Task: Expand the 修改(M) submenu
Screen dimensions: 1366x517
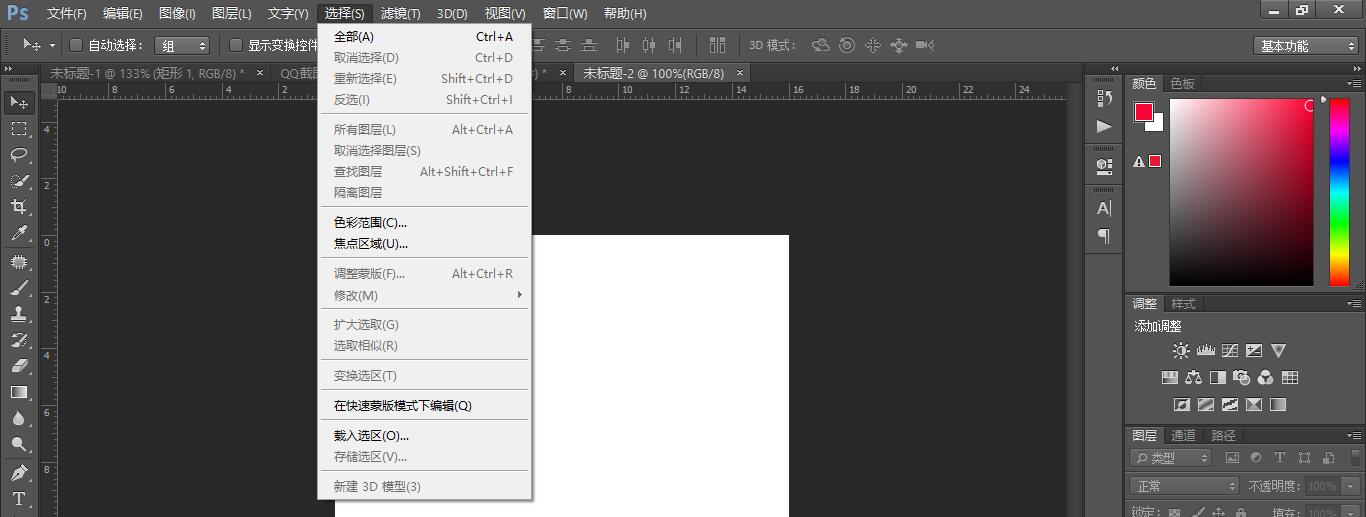Action: pos(424,295)
